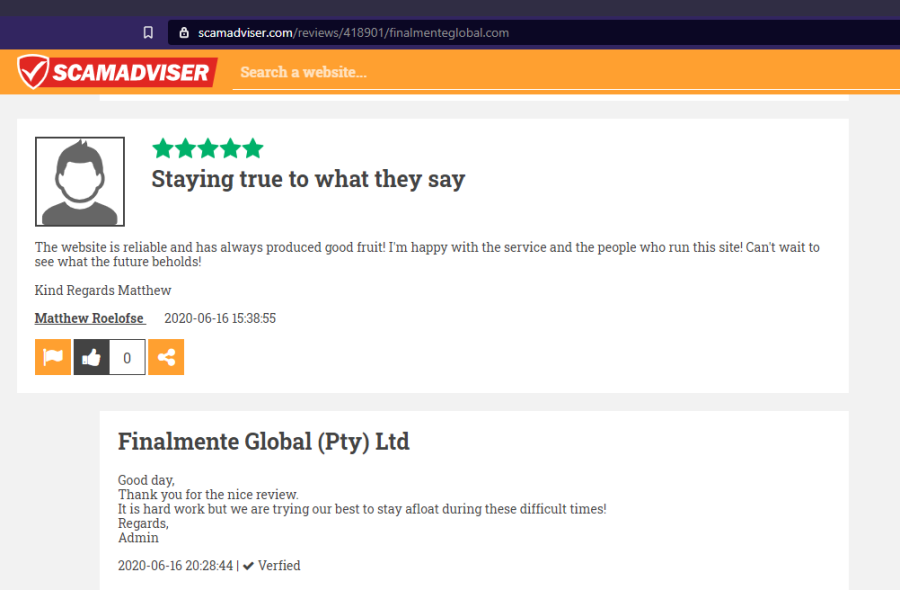900x590 pixels.
Task: Share the review using the share icon
Action: pos(166,357)
